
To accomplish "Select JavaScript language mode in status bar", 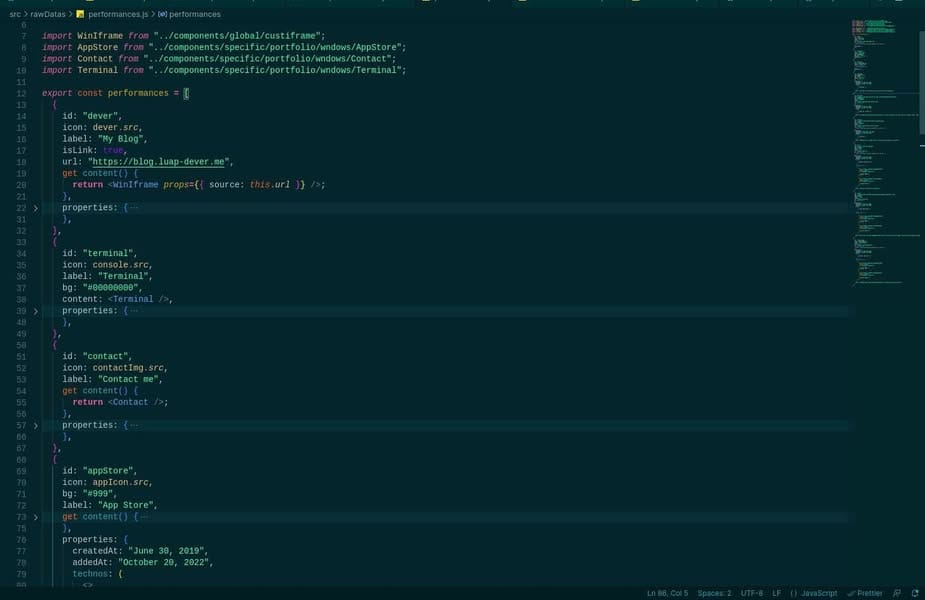I will point(814,593).
